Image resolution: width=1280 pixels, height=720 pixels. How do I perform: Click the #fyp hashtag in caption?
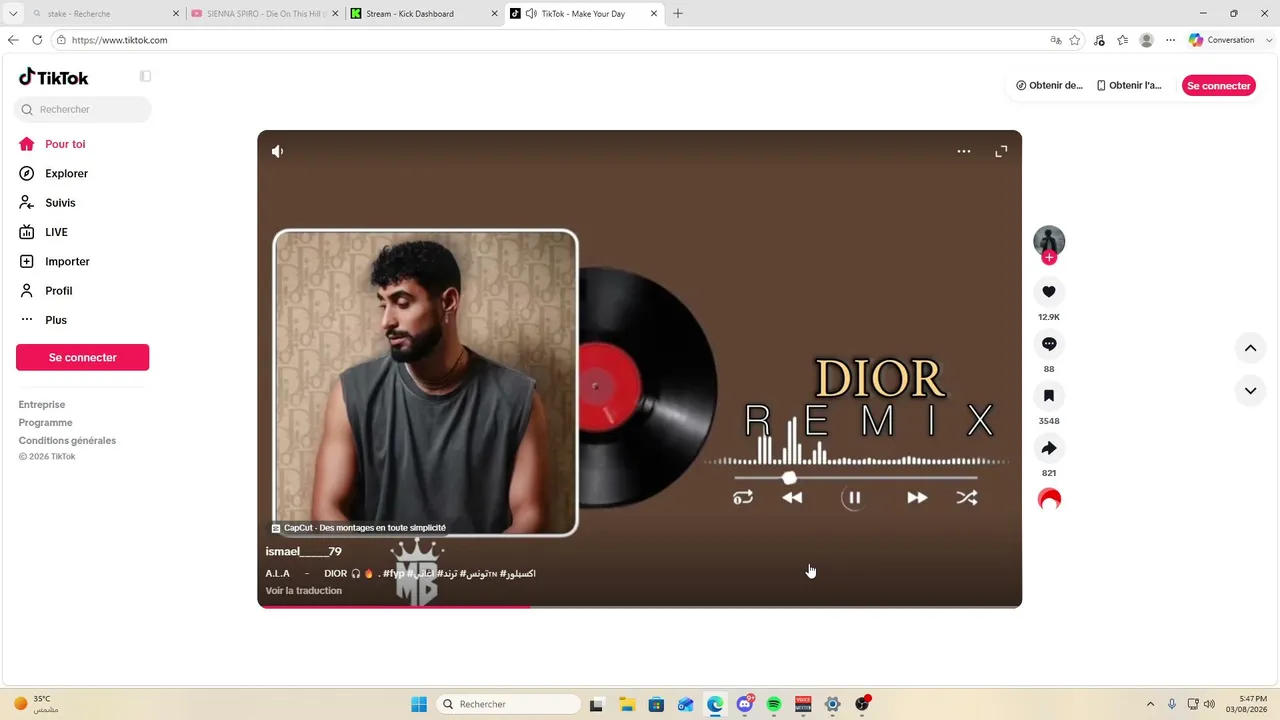tap(393, 573)
